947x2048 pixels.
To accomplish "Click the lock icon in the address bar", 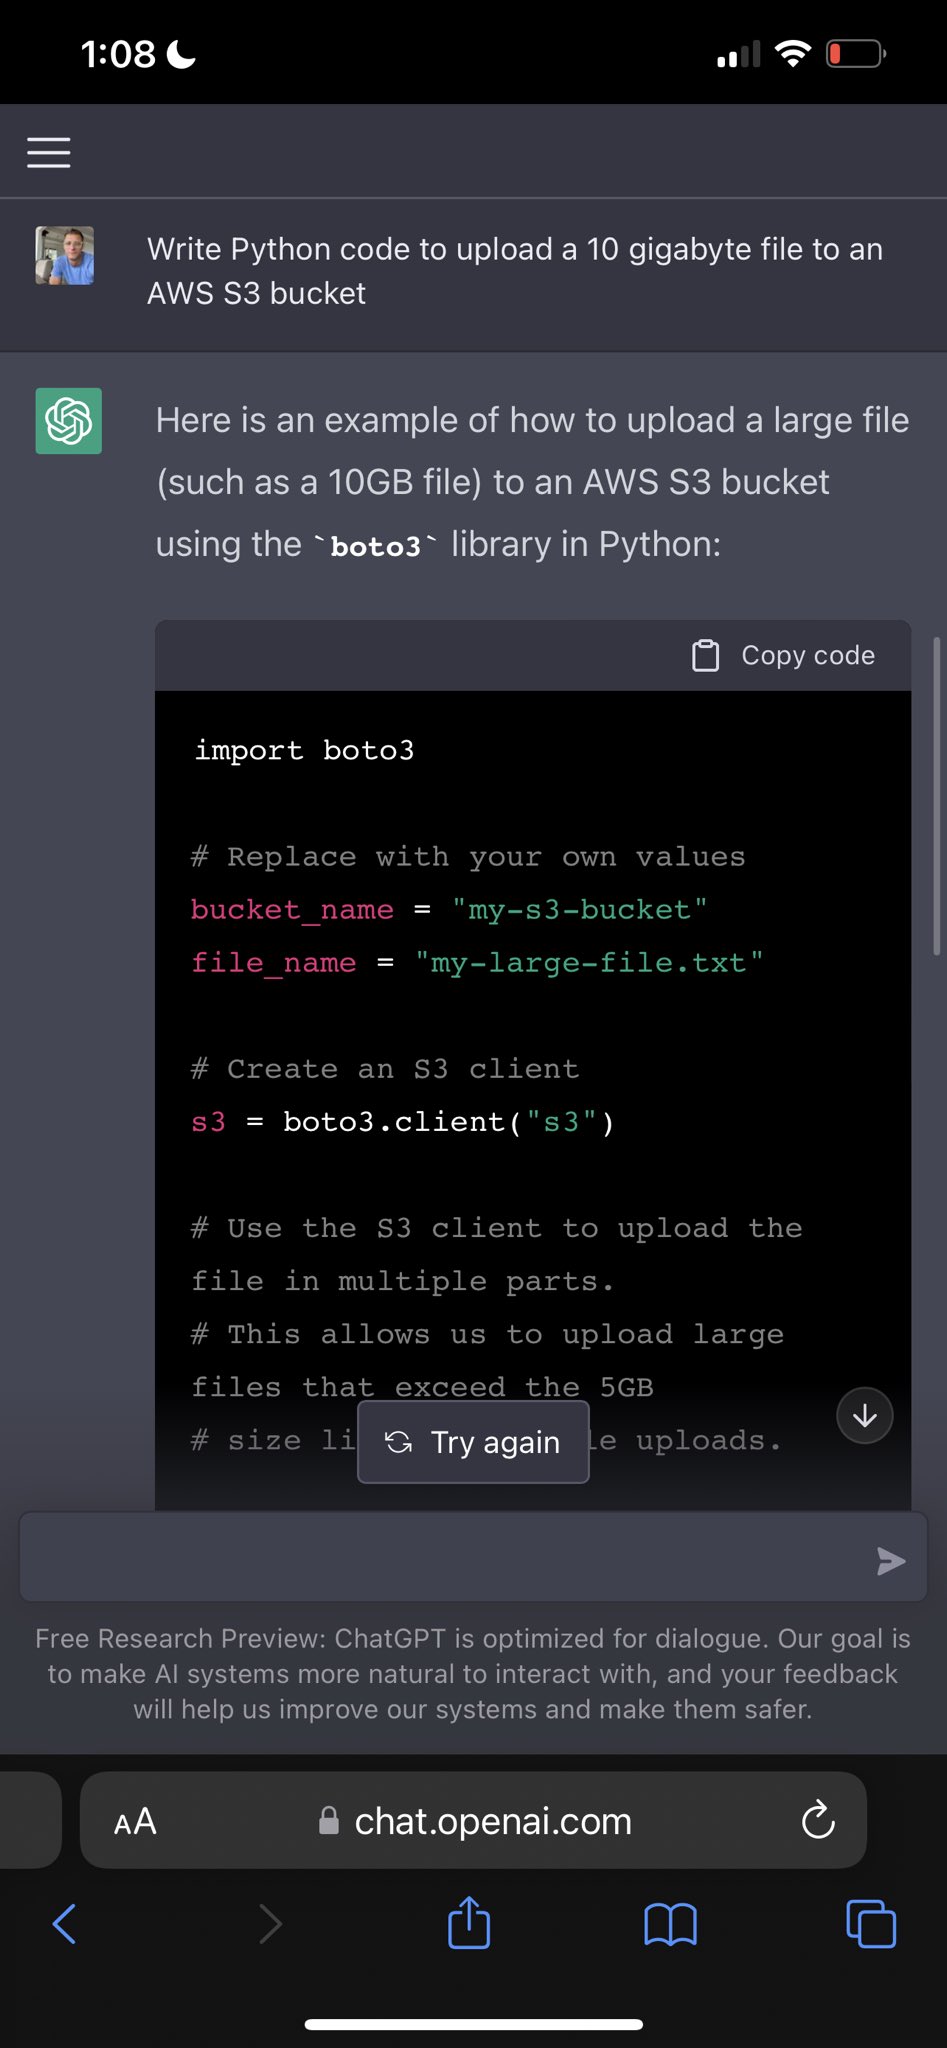I will tap(328, 1821).
